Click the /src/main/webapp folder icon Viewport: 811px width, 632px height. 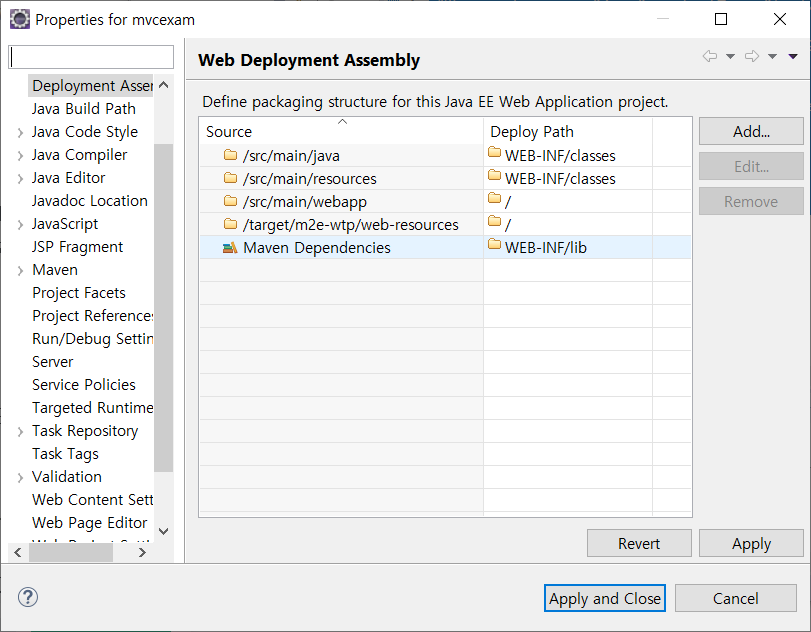231,201
